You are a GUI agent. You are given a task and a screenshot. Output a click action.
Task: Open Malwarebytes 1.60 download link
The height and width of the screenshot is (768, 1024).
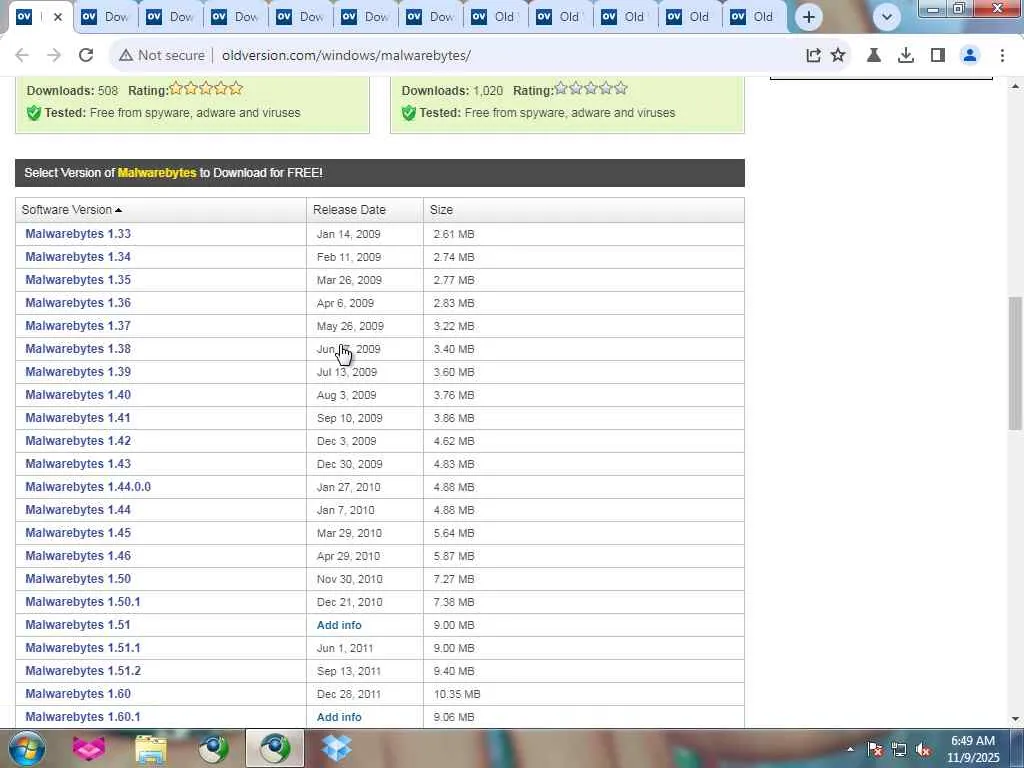pyautogui.click(x=78, y=694)
